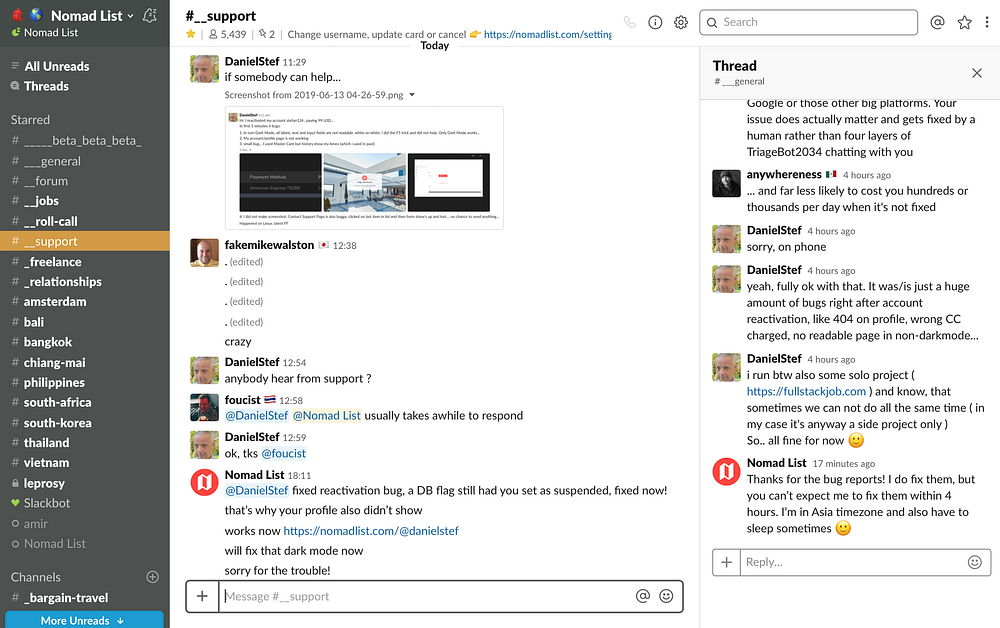Viewport: 1000px width, 628px height.
Task: Click @foucist mention in message
Action: pos(283,453)
